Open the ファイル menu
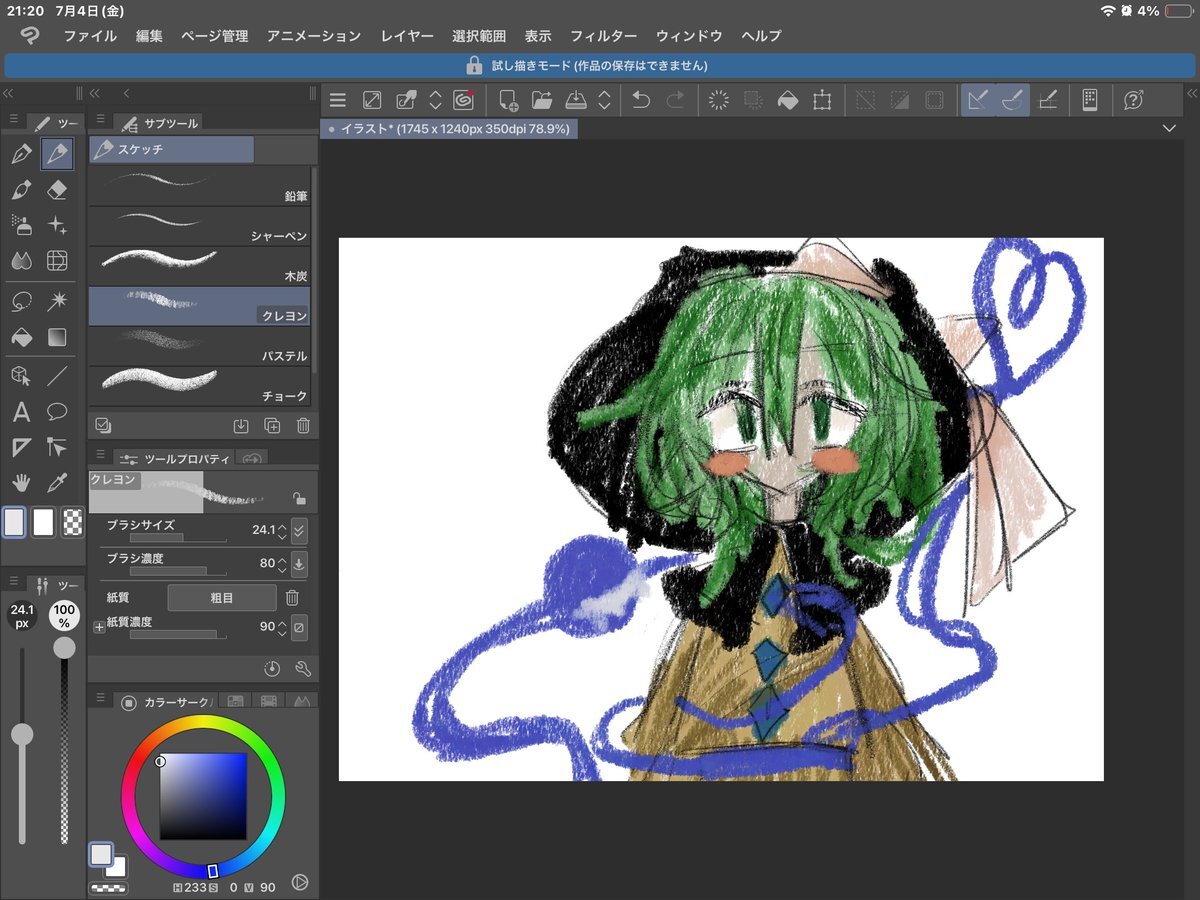 pyautogui.click(x=90, y=36)
